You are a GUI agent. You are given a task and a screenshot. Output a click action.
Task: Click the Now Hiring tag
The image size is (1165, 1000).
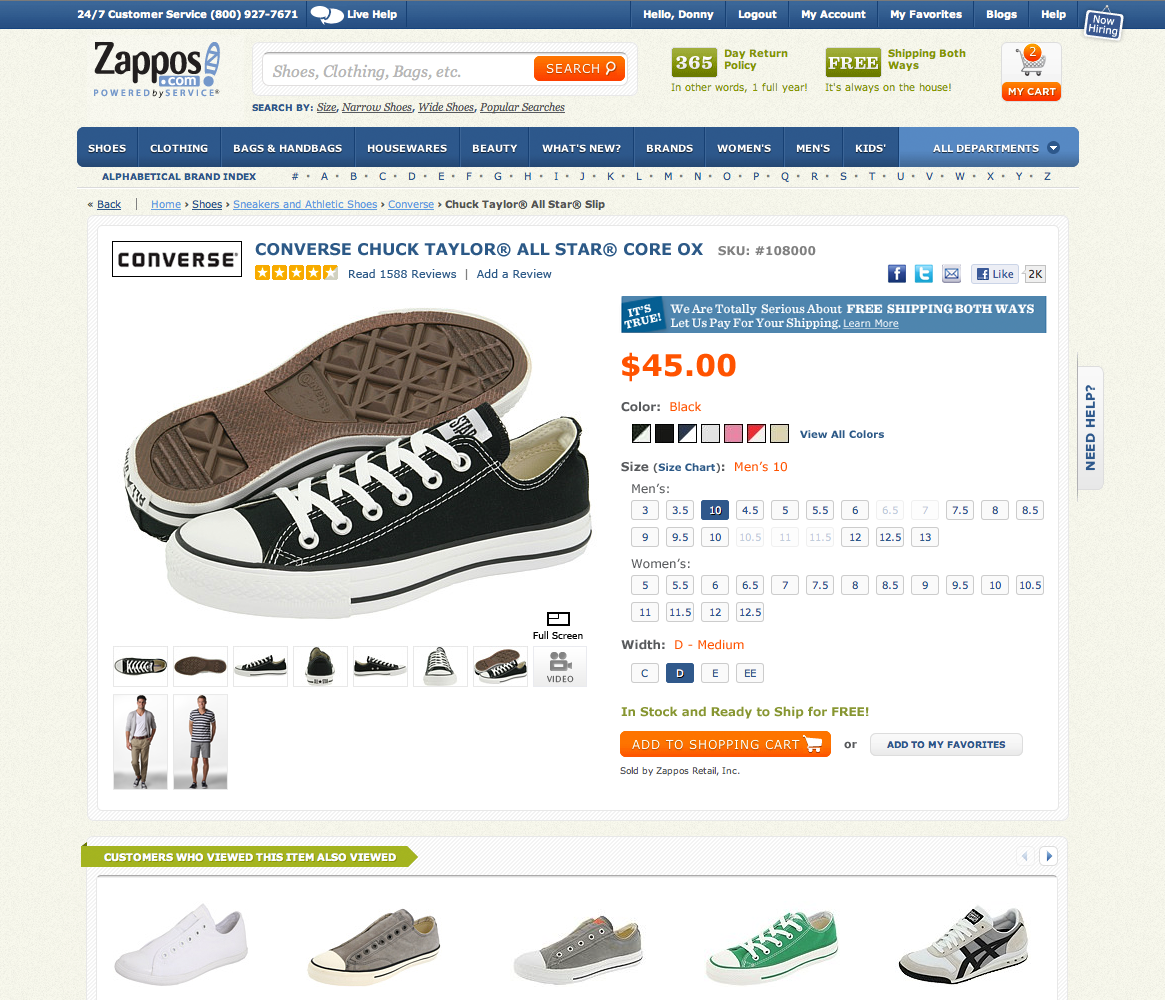coord(1103,24)
